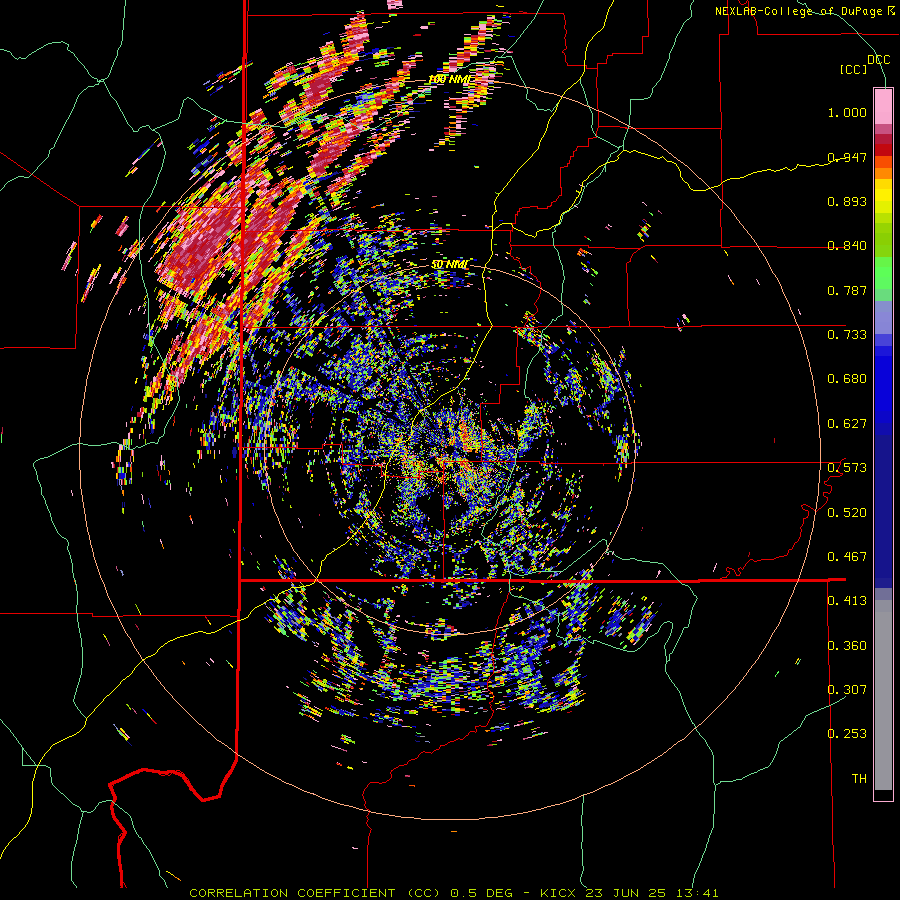Click the 0.840 scale value
The width and height of the screenshot is (900, 900).
[847, 246]
